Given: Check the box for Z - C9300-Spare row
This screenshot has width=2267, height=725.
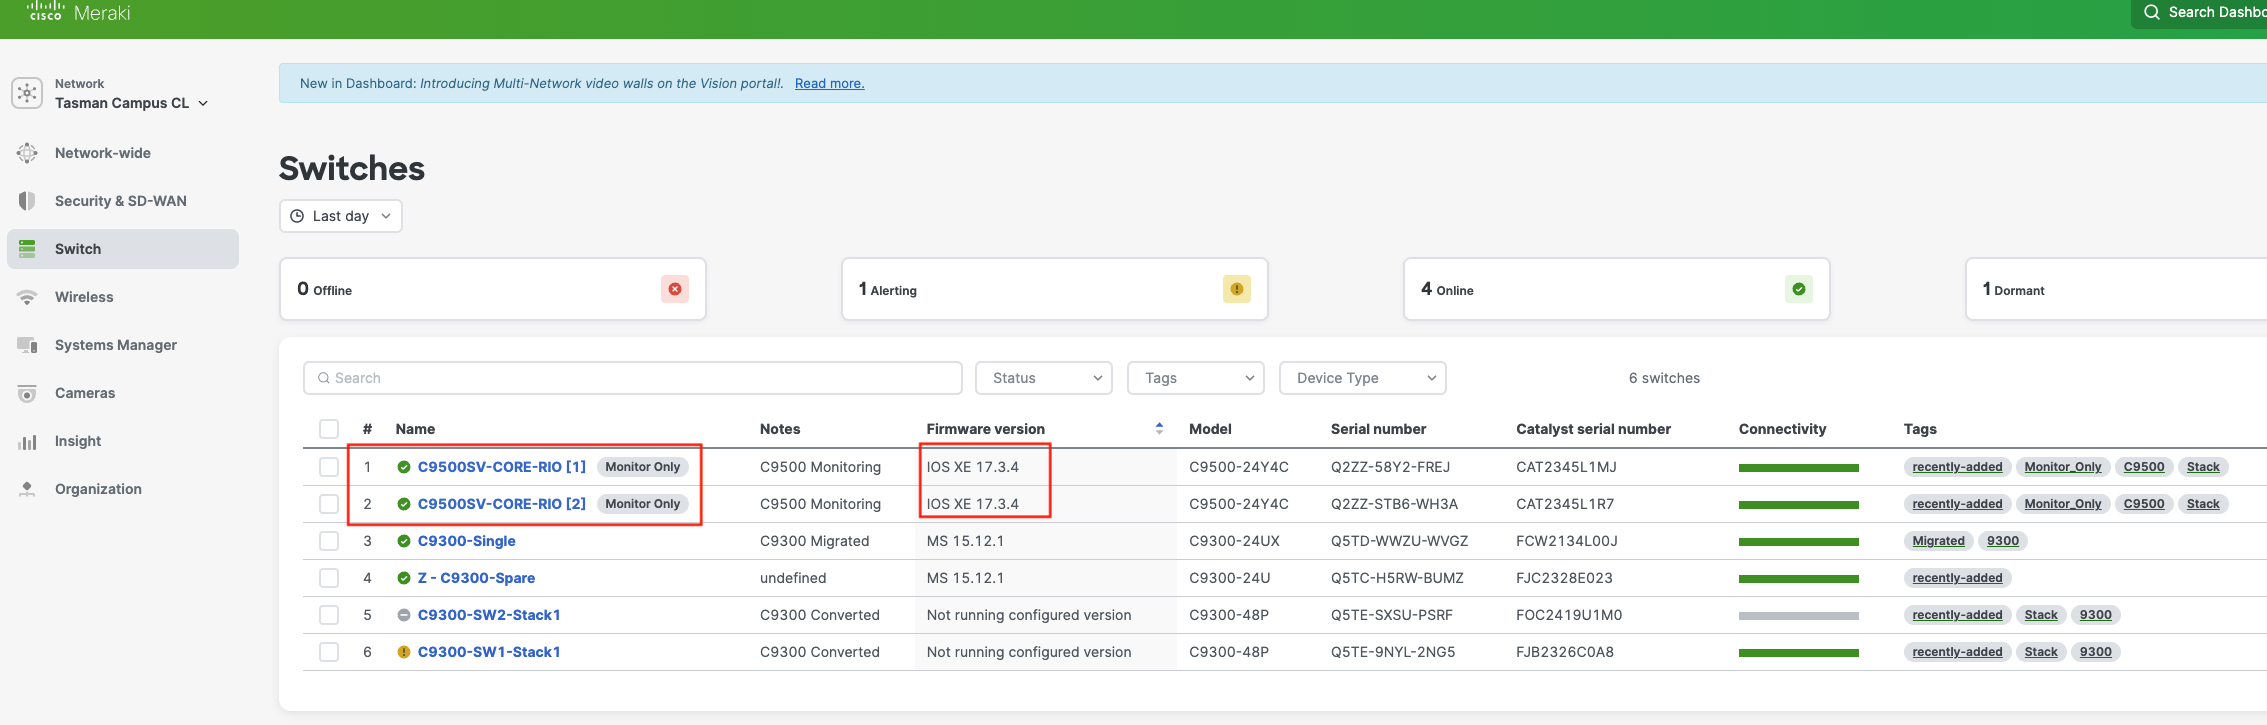Looking at the screenshot, I should [x=329, y=578].
